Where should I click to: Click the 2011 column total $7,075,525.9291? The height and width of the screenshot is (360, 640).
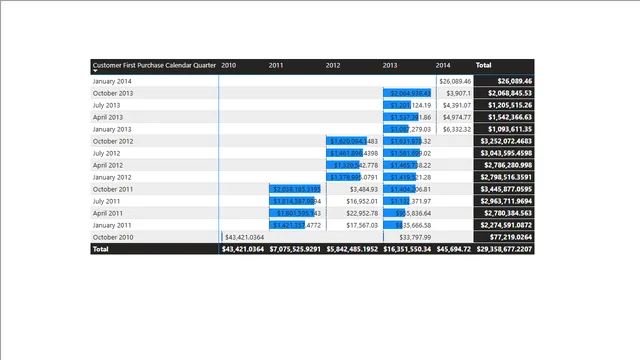point(295,249)
